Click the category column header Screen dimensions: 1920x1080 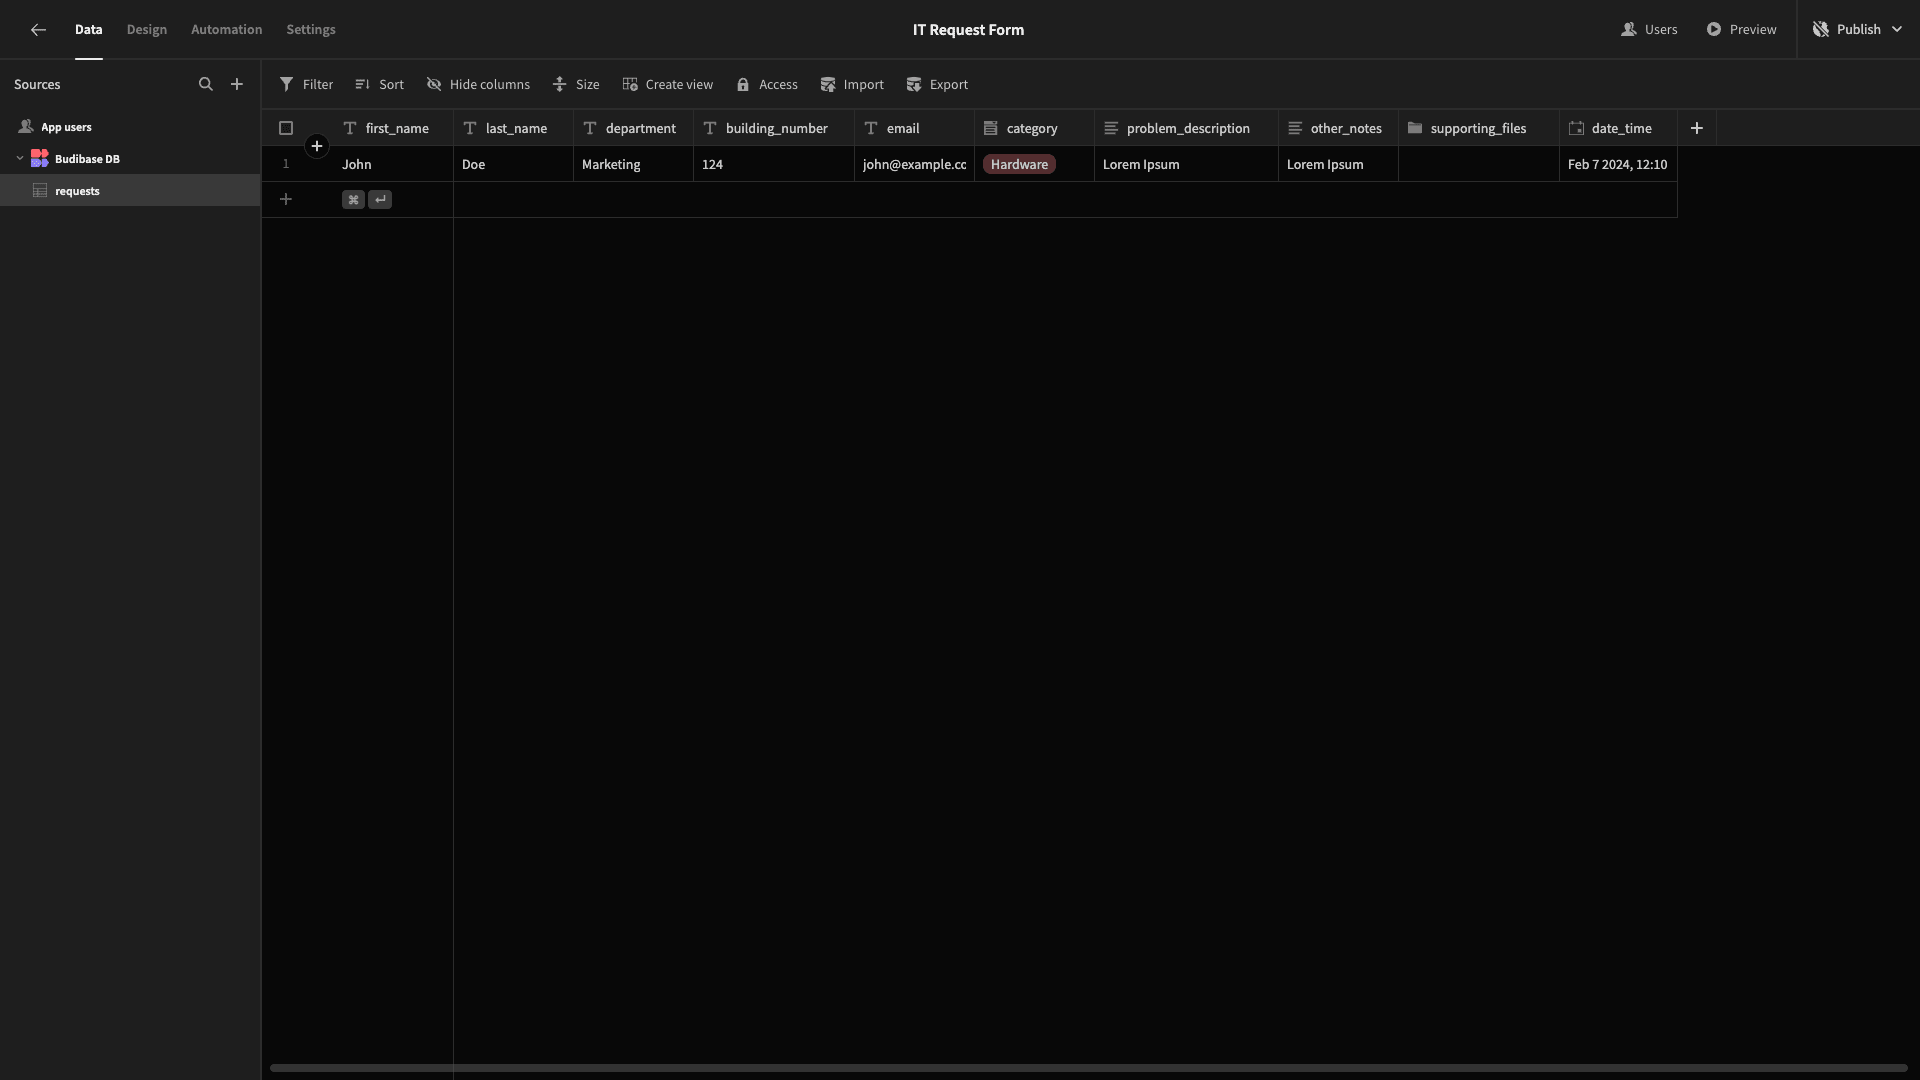[x=1035, y=128]
